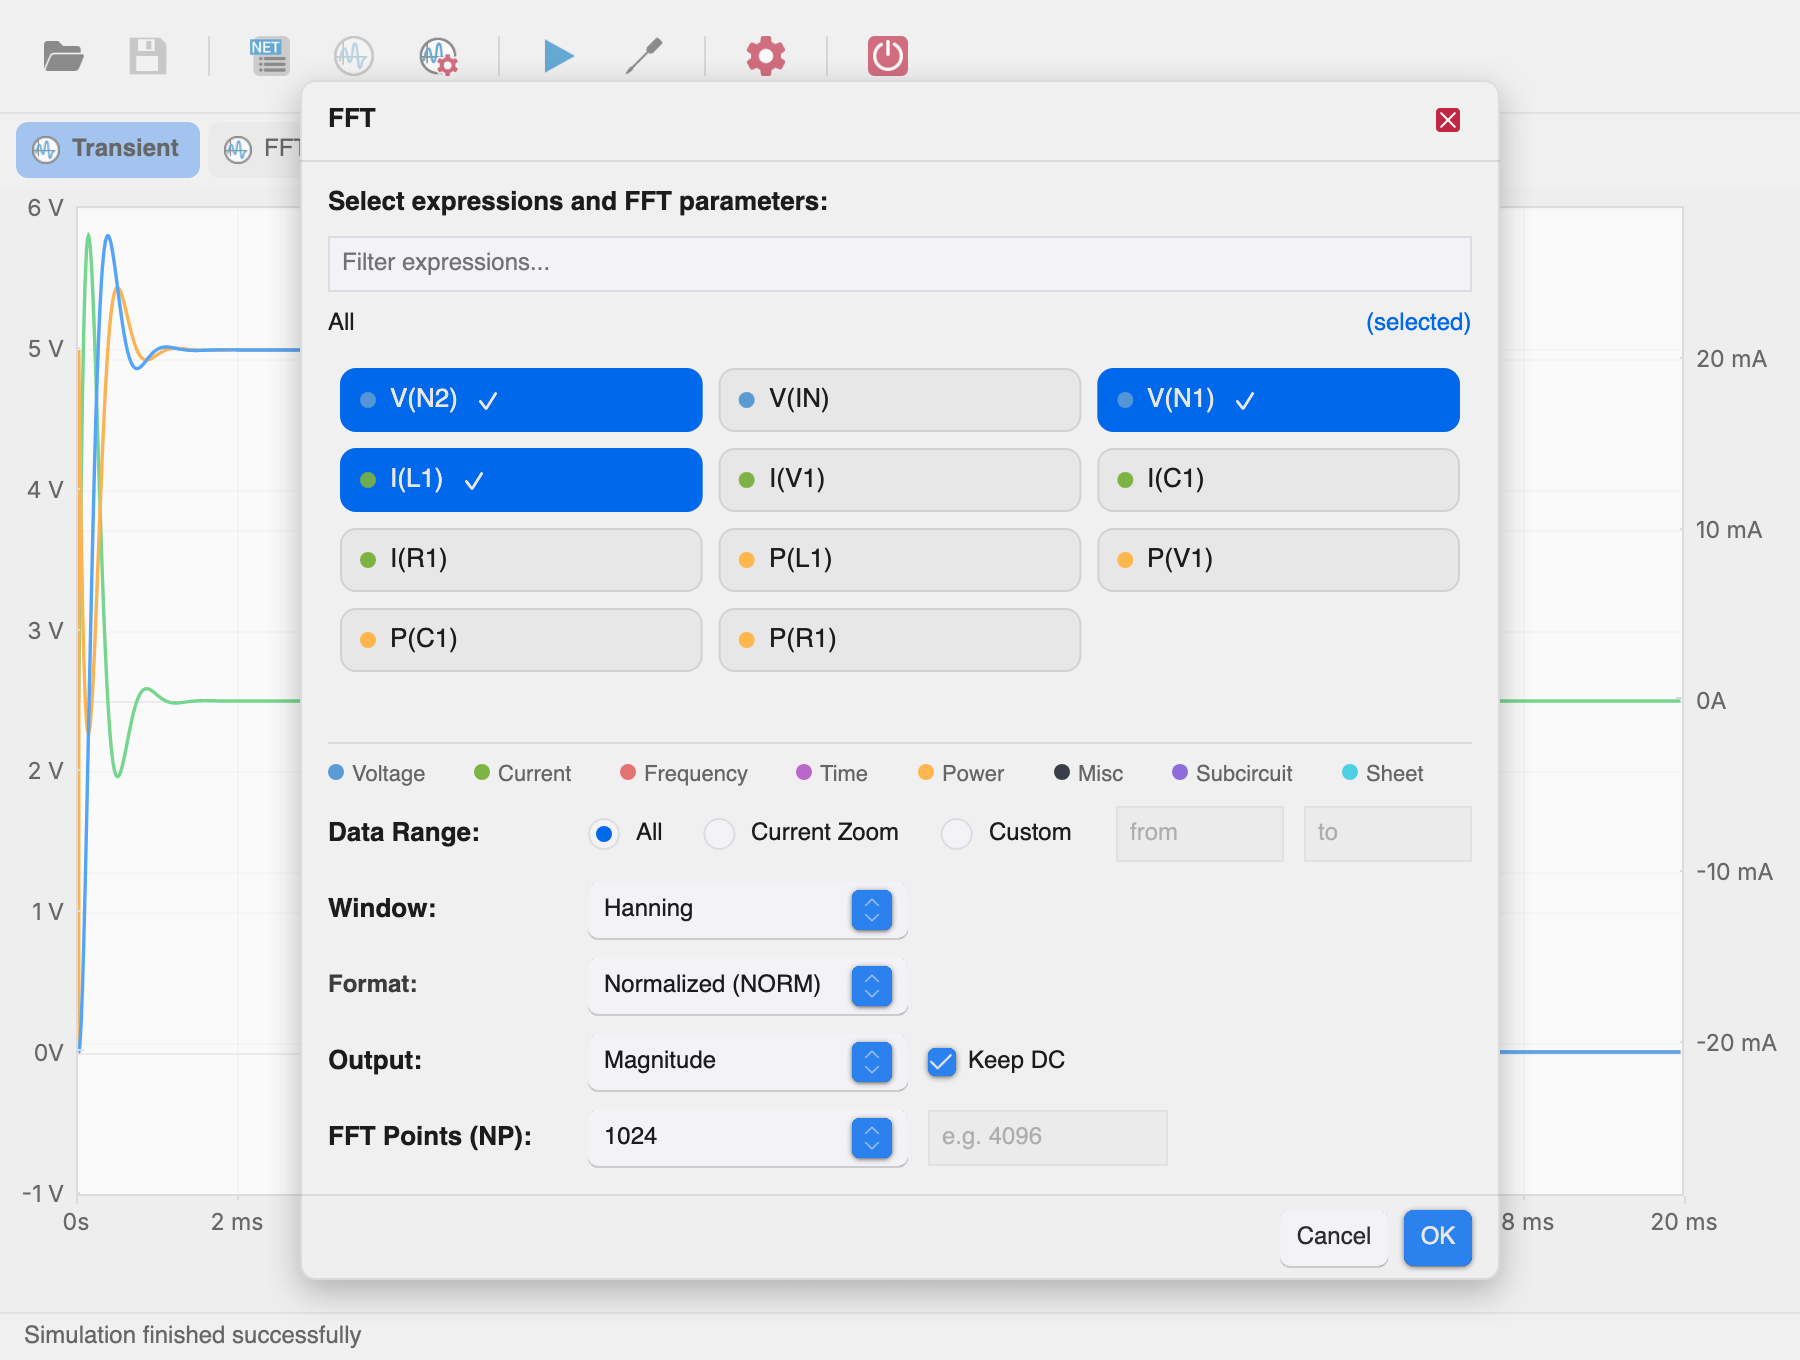The width and height of the screenshot is (1800, 1360).
Task: Open the netlist viewer icon
Action: pyautogui.click(x=270, y=56)
